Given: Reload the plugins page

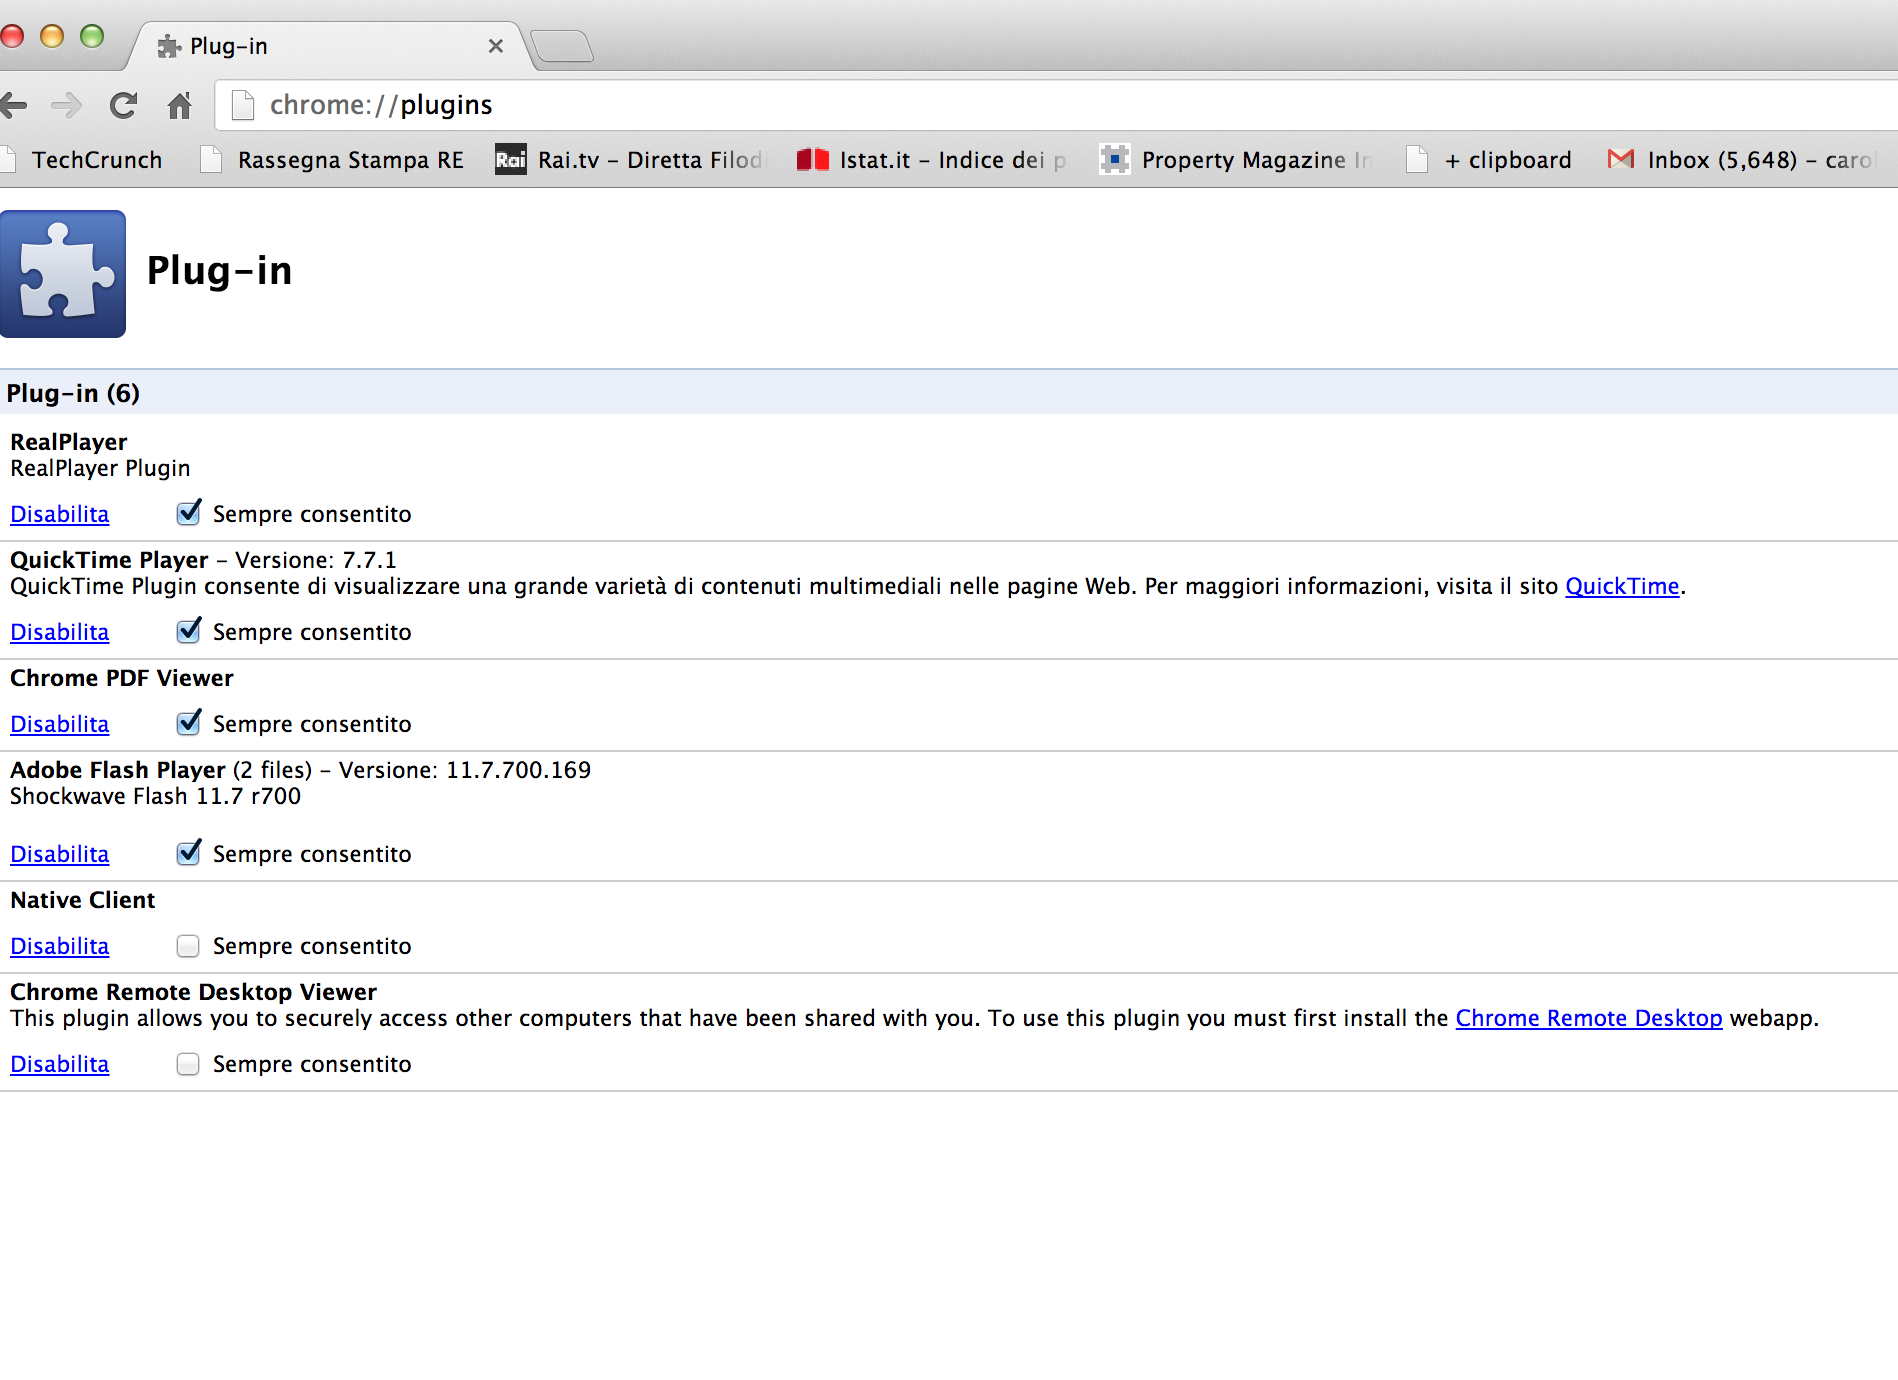Looking at the screenshot, I should pos(123,105).
